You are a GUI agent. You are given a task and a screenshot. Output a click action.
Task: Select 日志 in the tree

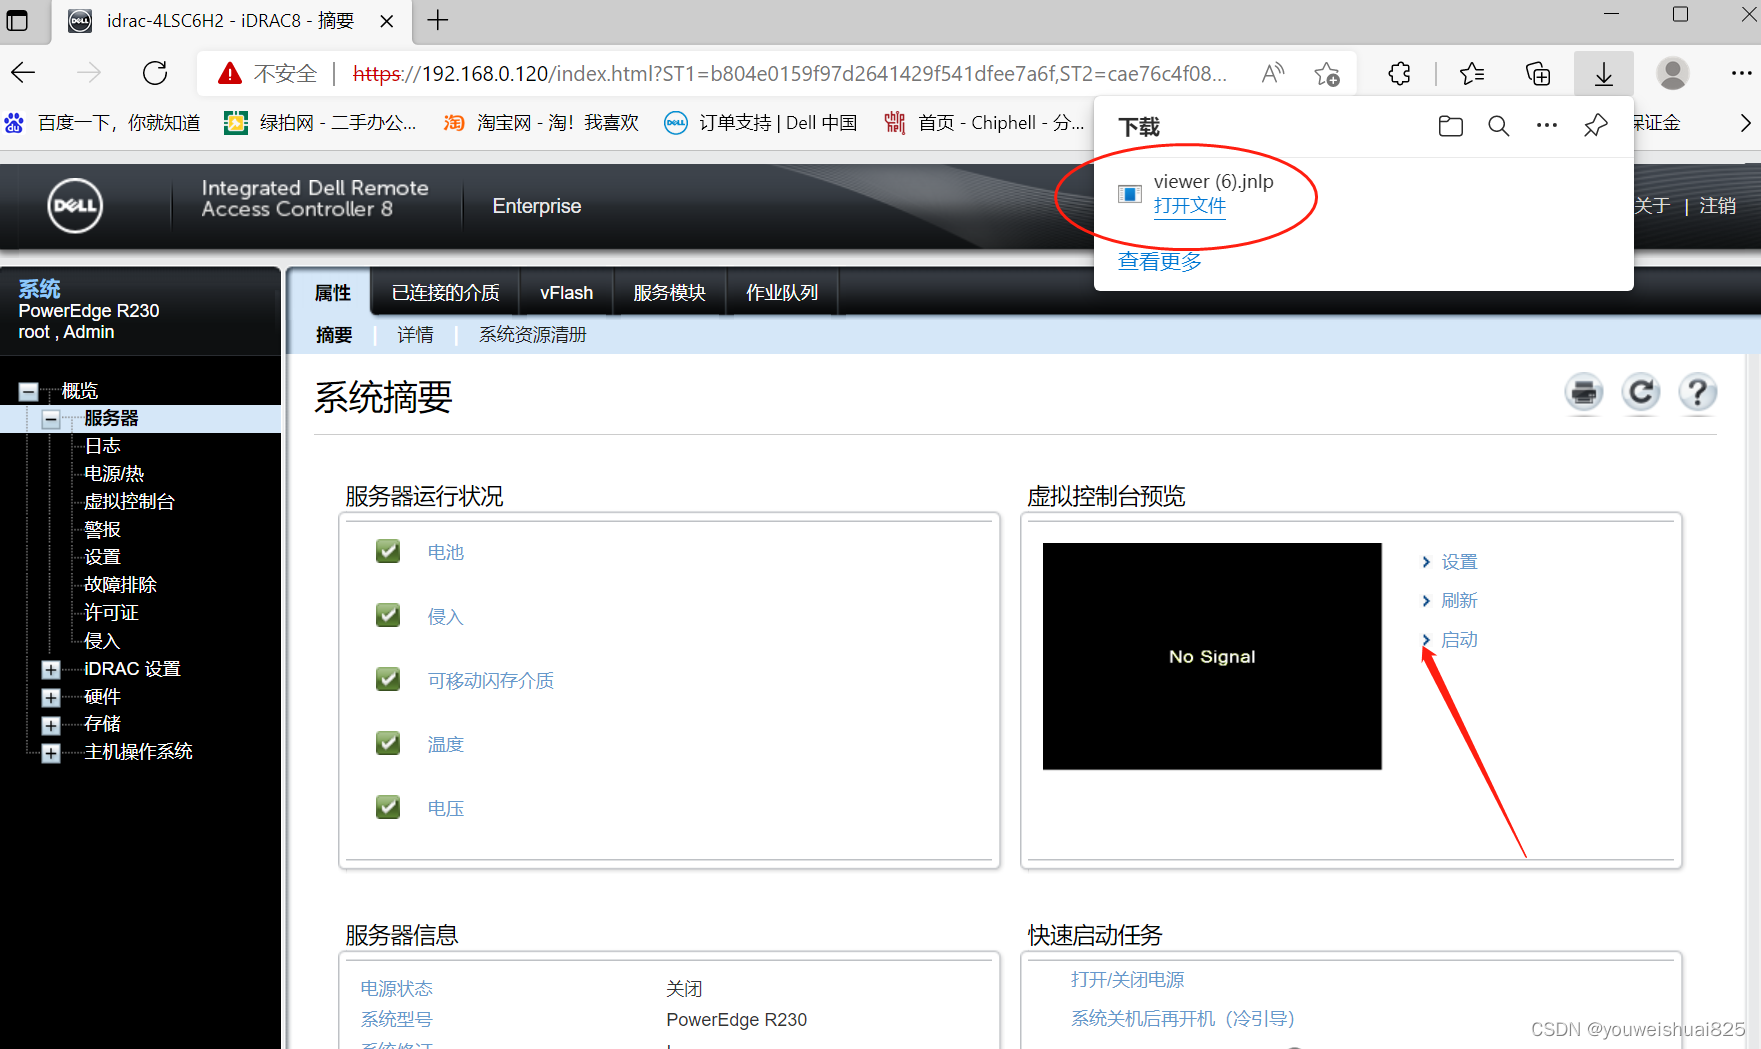click(102, 446)
